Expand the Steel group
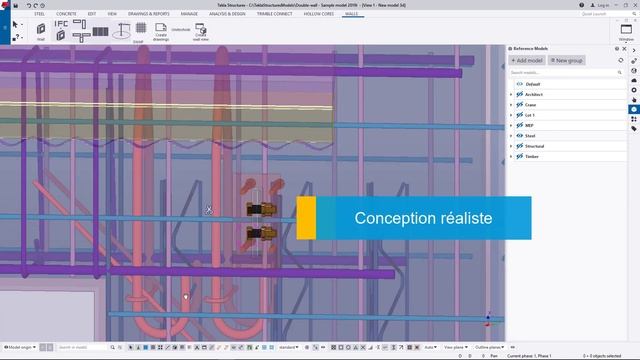 coord(511,136)
